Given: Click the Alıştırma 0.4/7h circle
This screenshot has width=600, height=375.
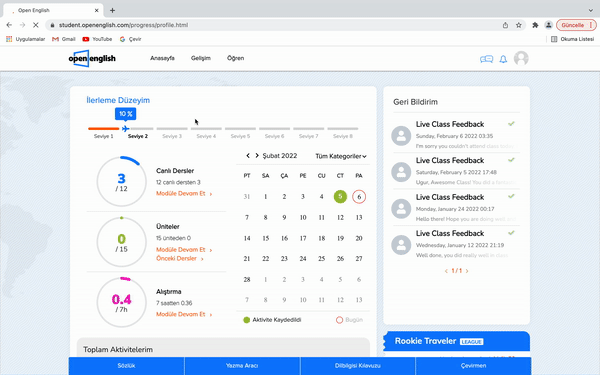Looking at the screenshot, I should click(x=122, y=302).
